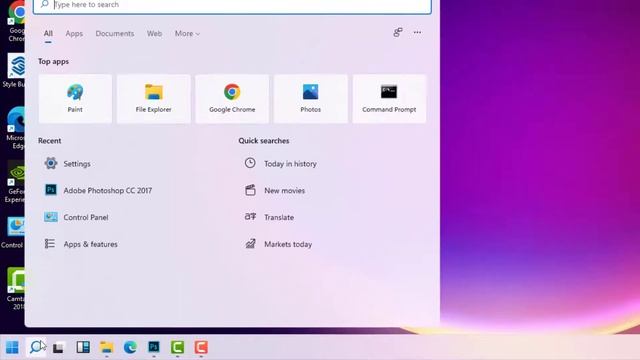This screenshot has height=360, width=640.
Task: Select New movies quick search
Action: (275, 190)
